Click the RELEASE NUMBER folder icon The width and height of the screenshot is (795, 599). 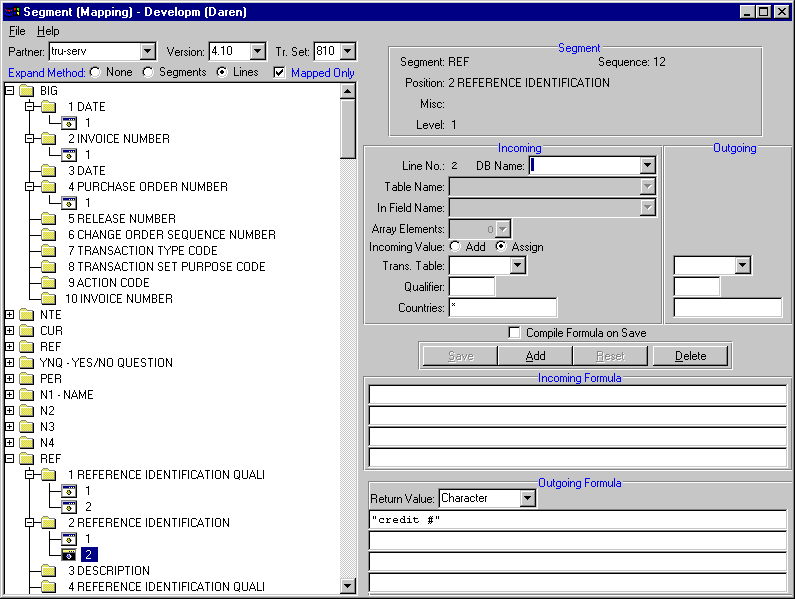pos(48,219)
